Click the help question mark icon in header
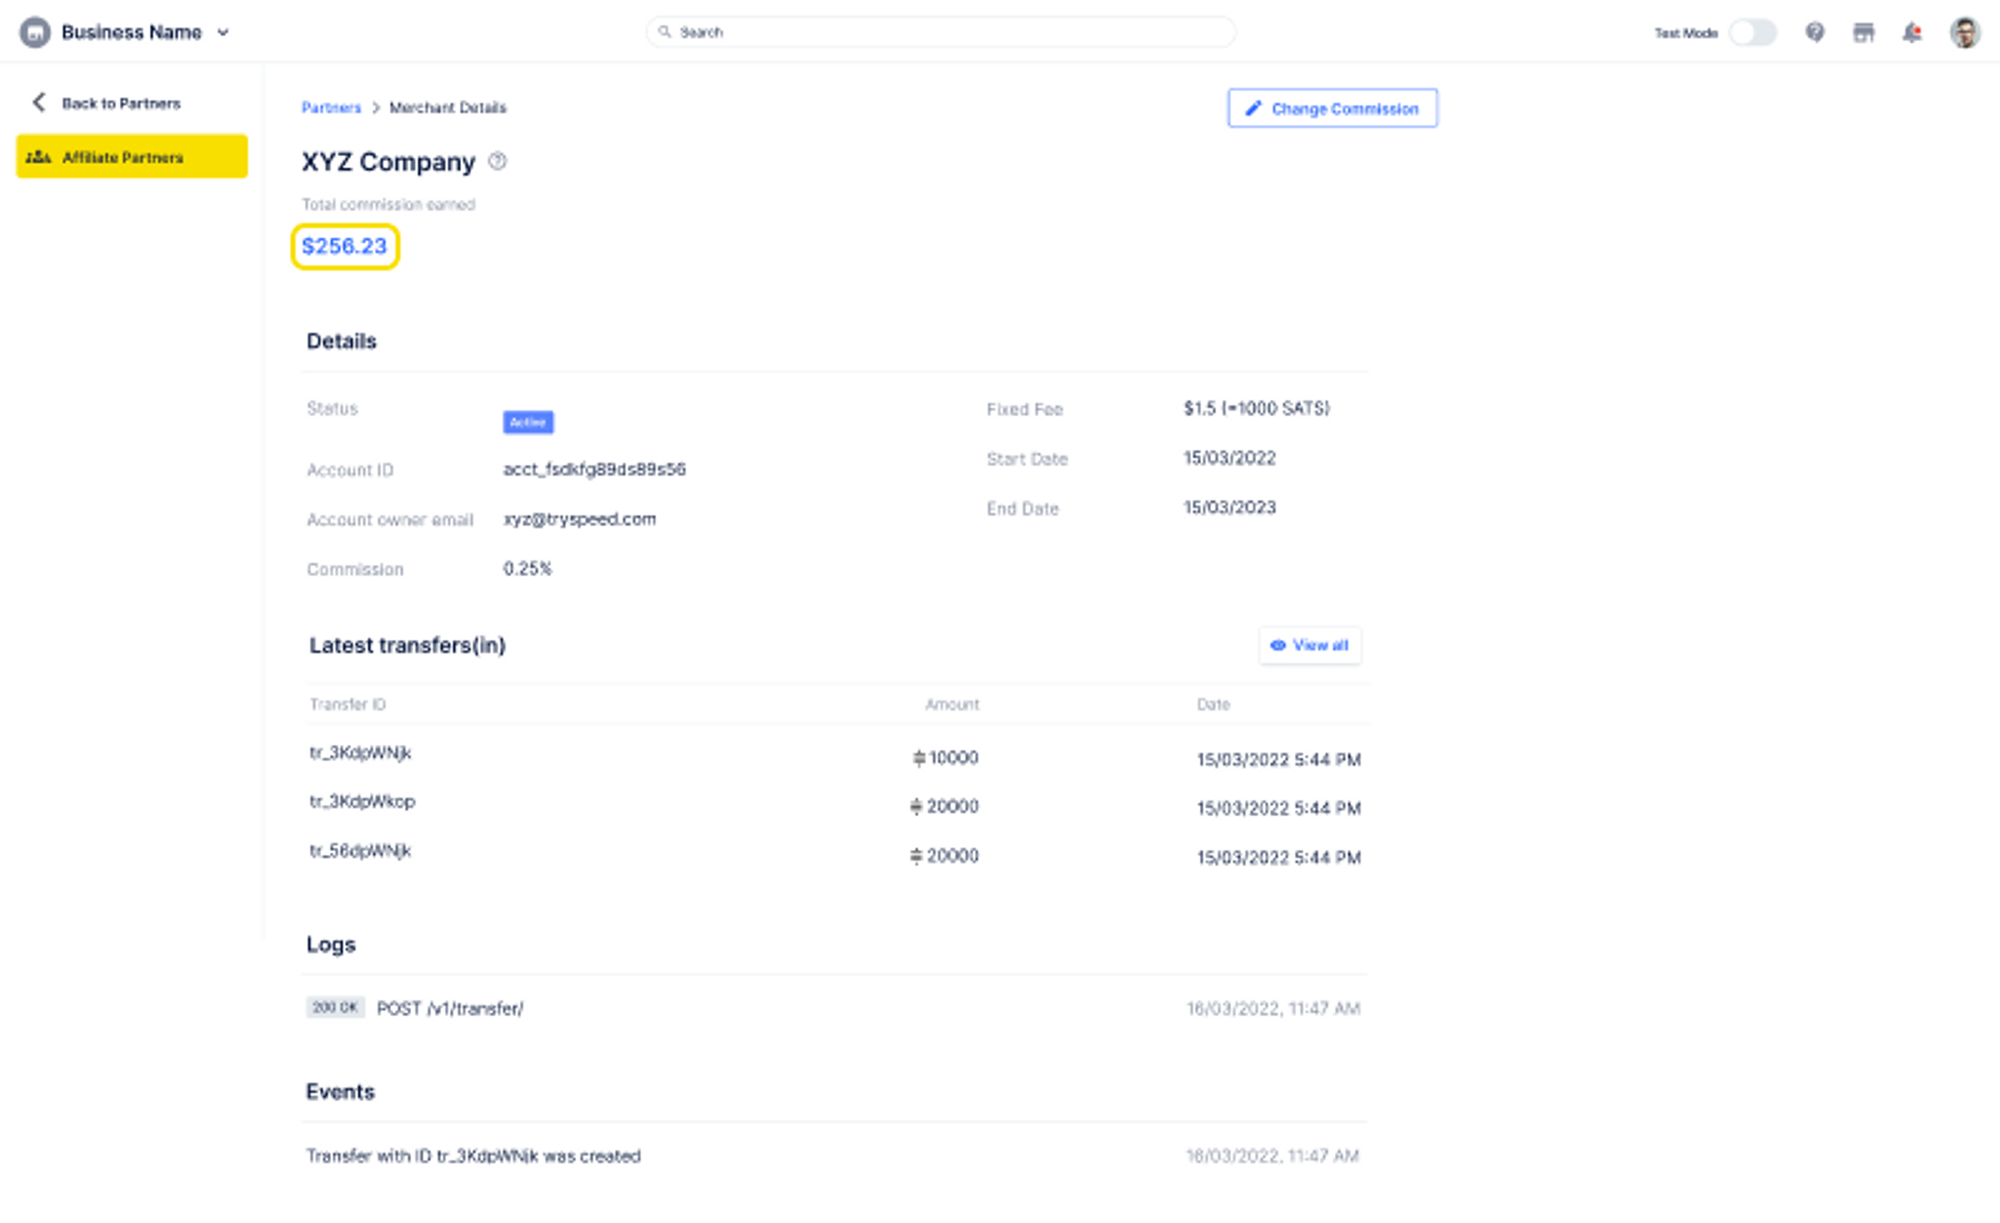The image size is (2000, 1223). point(1814,32)
